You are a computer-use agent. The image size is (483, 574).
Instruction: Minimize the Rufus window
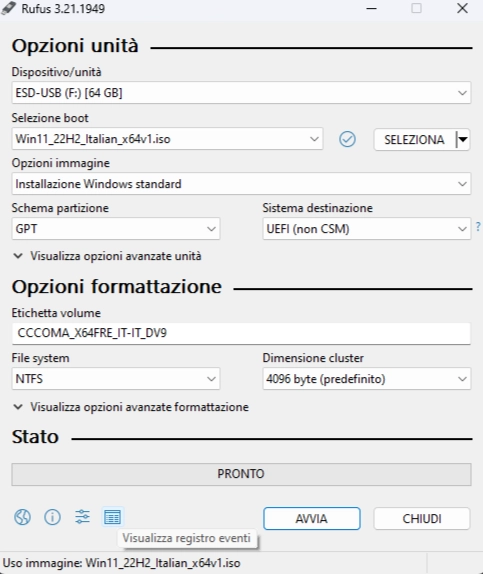coord(371,8)
